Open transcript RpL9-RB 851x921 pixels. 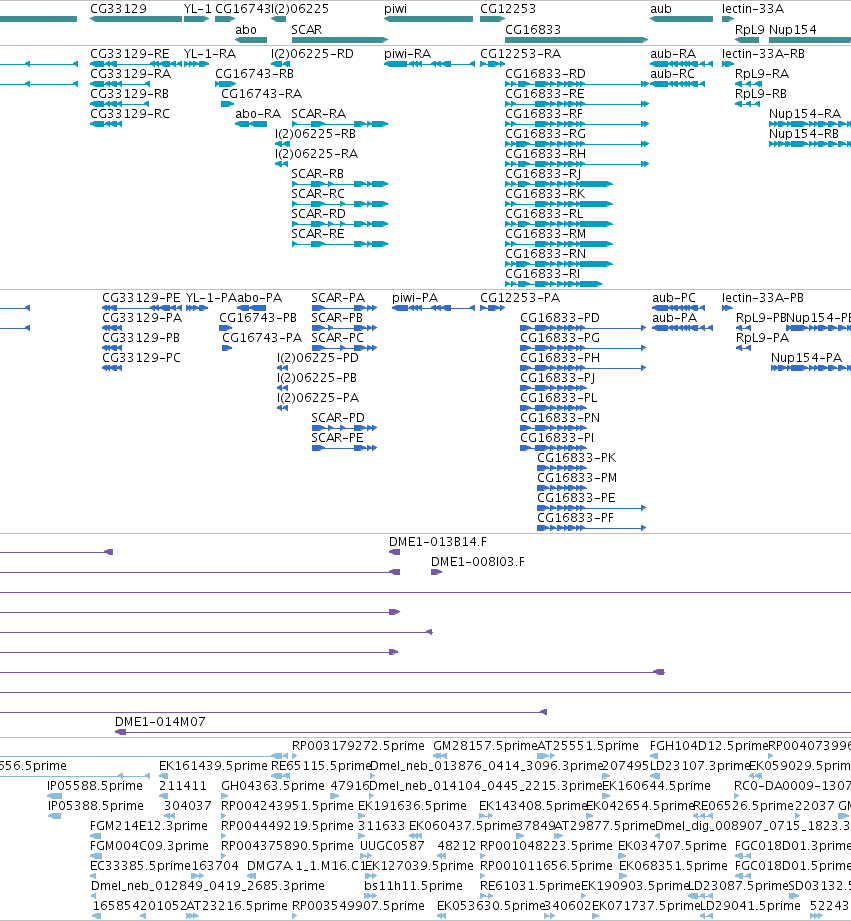pos(761,93)
